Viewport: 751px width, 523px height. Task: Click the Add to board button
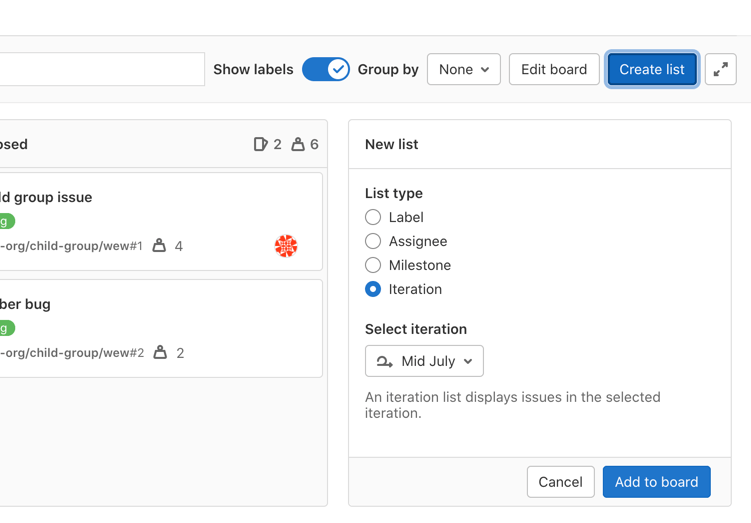click(x=656, y=482)
